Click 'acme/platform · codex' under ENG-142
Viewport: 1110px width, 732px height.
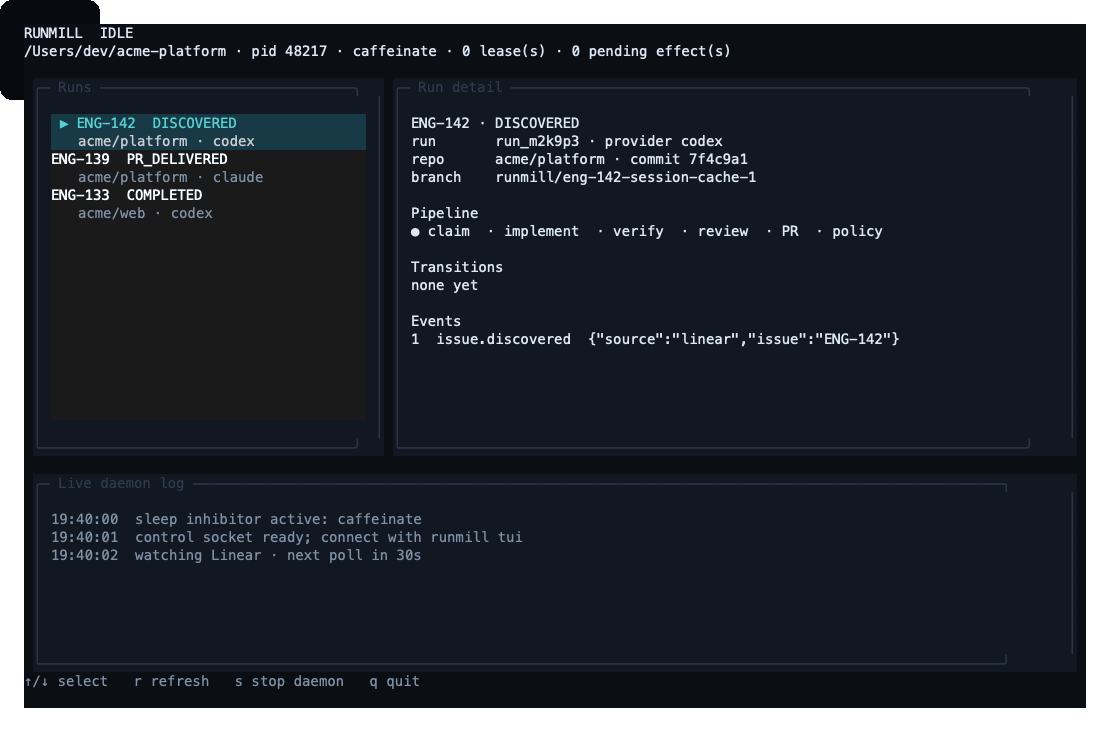click(x=166, y=142)
